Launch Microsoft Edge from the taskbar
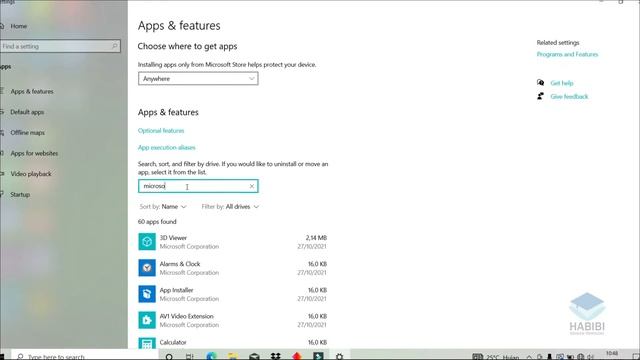The width and height of the screenshot is (640, 360). pyautogui.click(x=211, y=356)
